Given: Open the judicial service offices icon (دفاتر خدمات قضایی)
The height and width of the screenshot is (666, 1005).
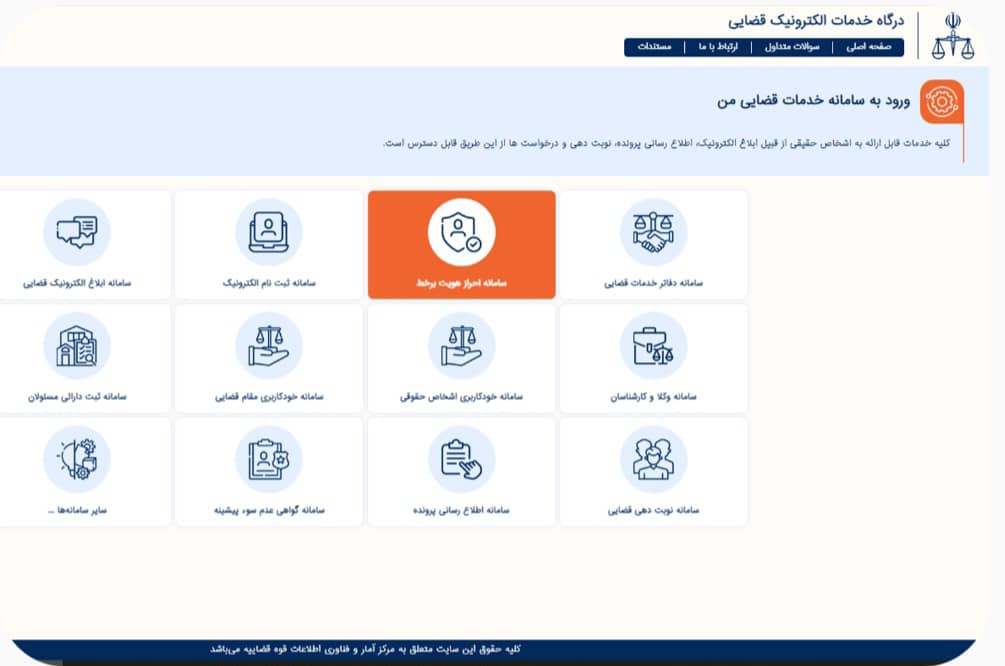Looking at the screenshot, I should coord(653,232).
